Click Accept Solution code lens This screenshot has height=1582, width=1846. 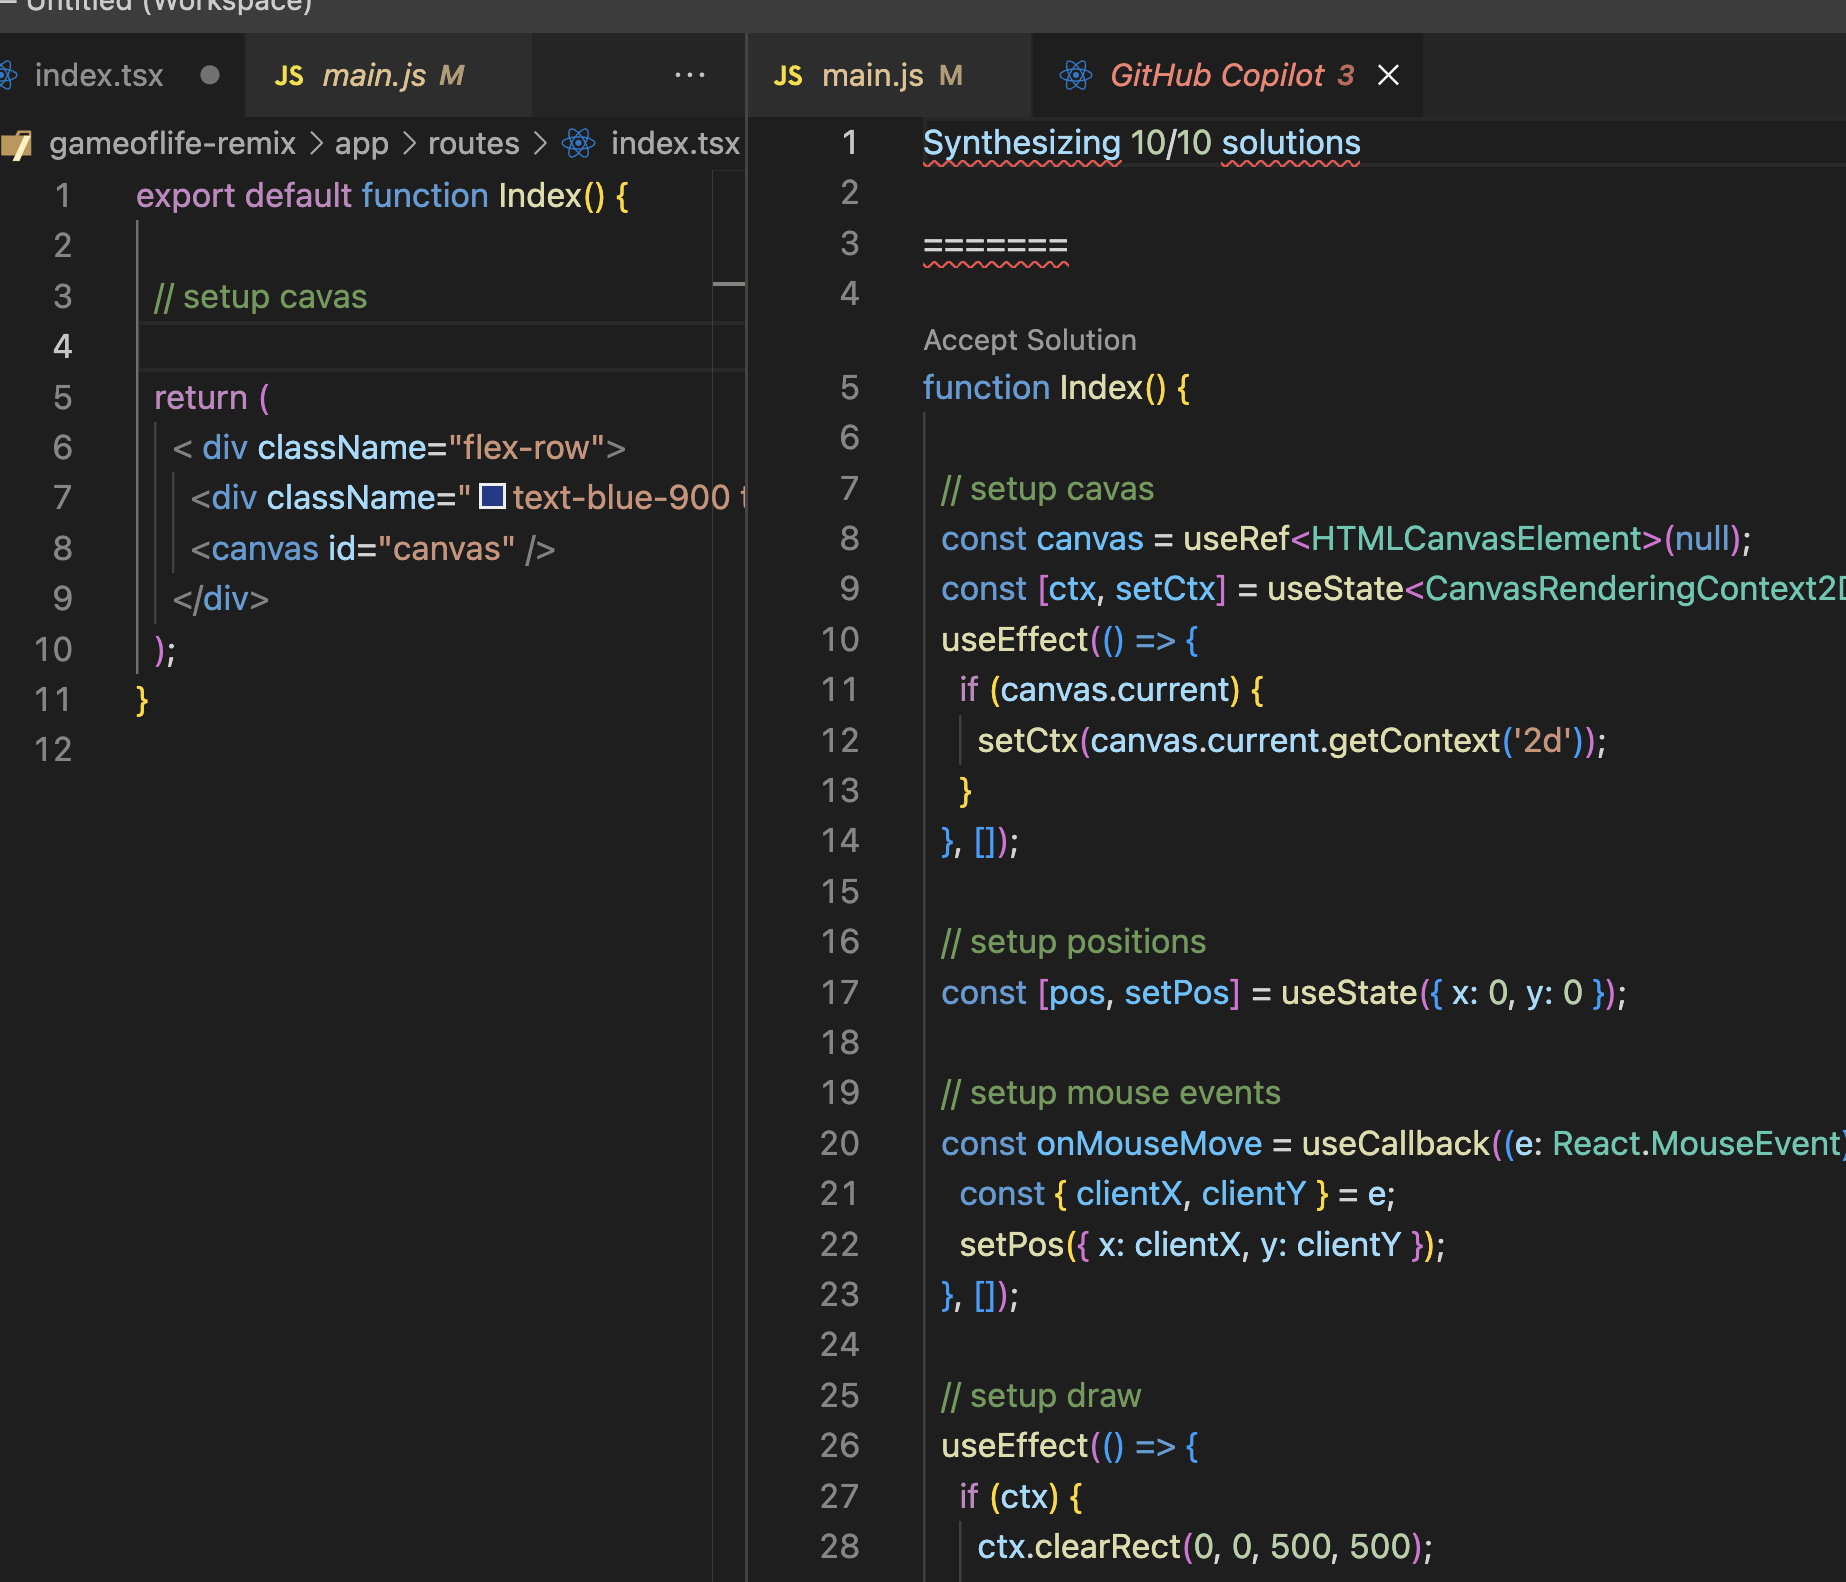(1029, 340)
